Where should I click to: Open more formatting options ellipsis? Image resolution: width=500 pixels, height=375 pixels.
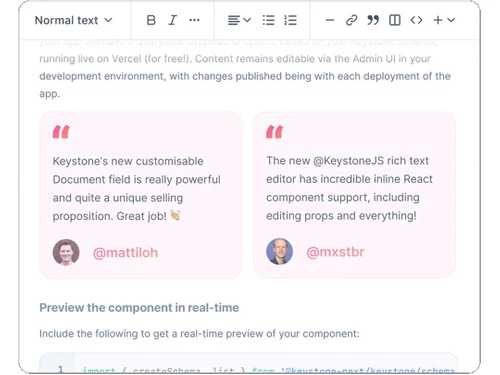[x=194, y=20]
